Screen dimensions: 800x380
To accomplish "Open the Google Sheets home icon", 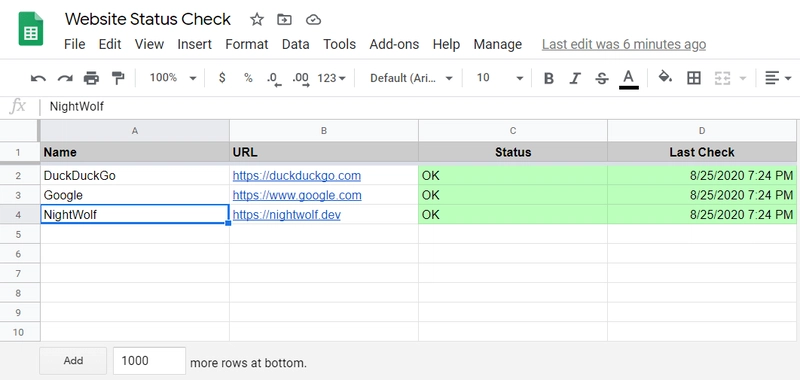I will click(31, 29).
